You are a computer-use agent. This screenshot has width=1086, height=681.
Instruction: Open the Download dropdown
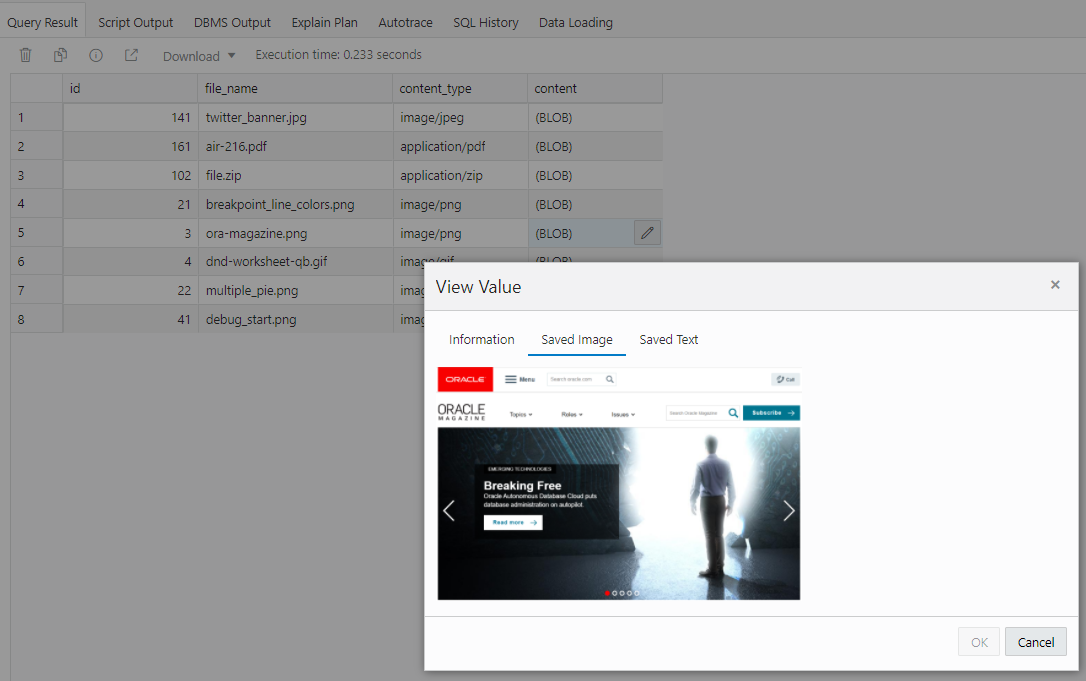click(199, 56)
